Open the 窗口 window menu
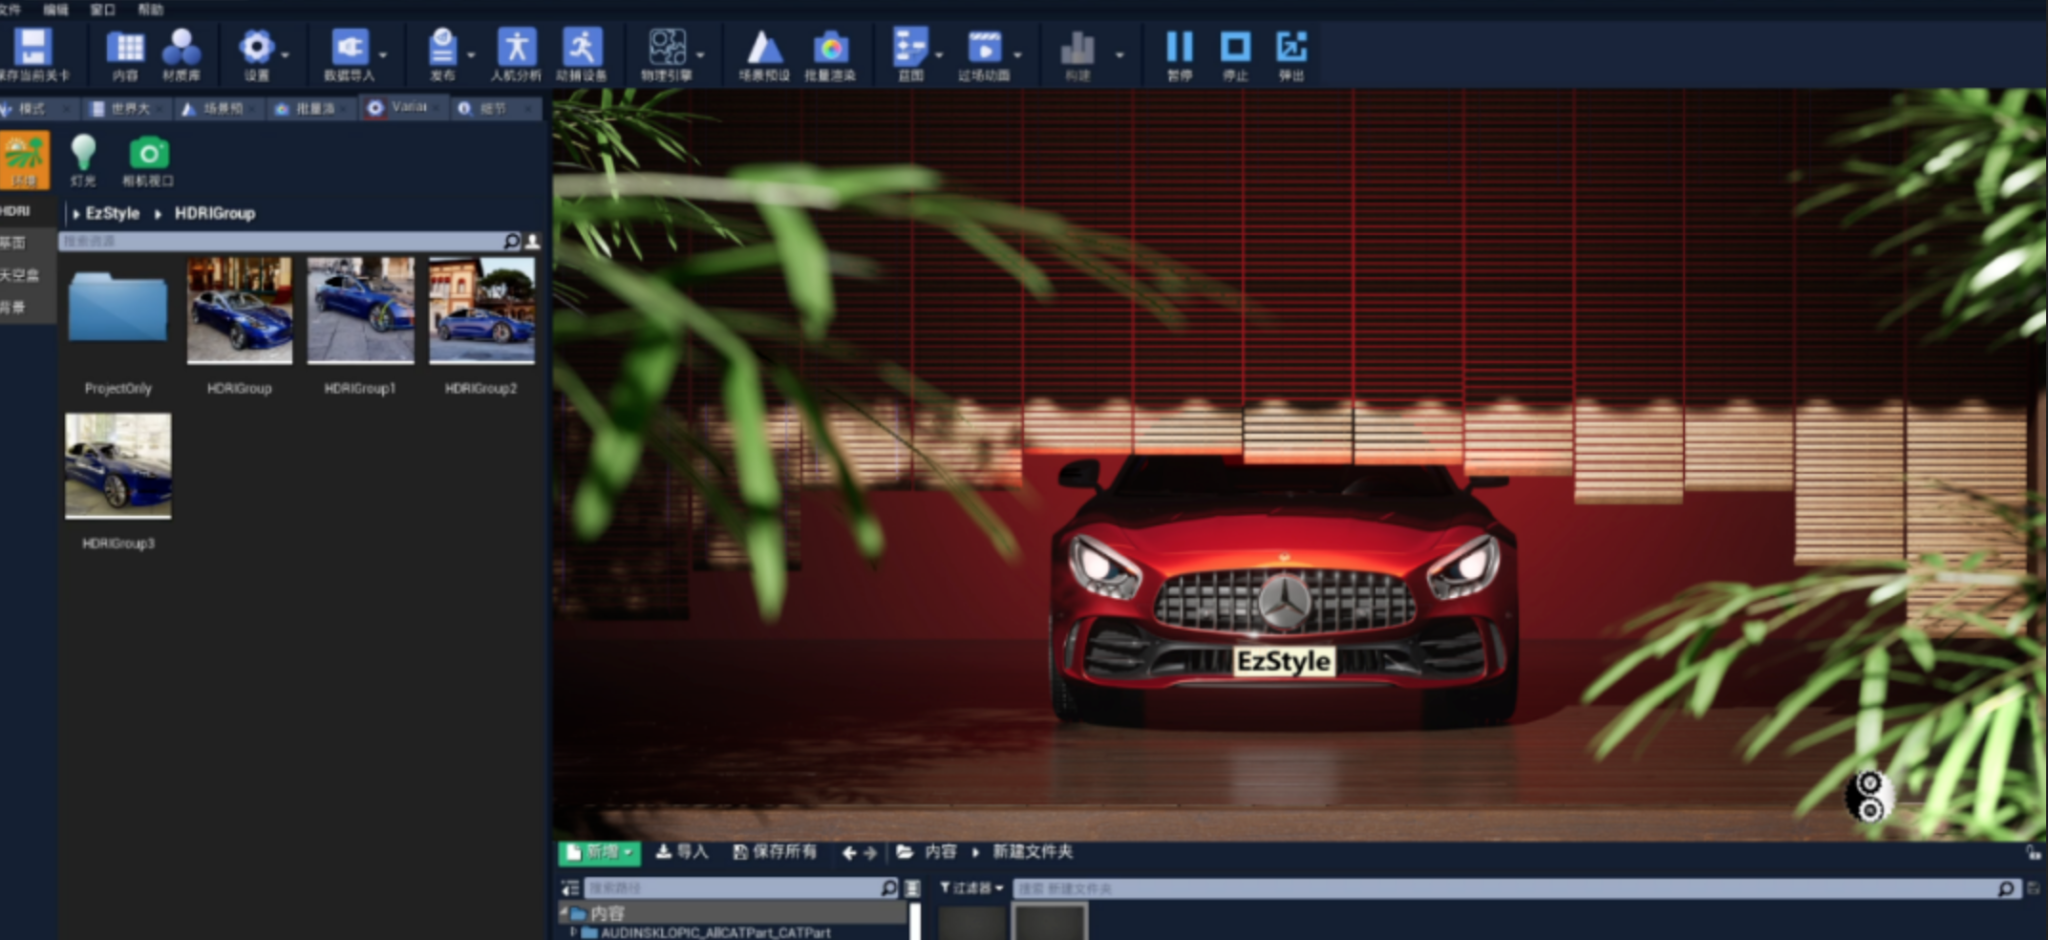This screenshot has width=2048, height=940. point(103,9)
